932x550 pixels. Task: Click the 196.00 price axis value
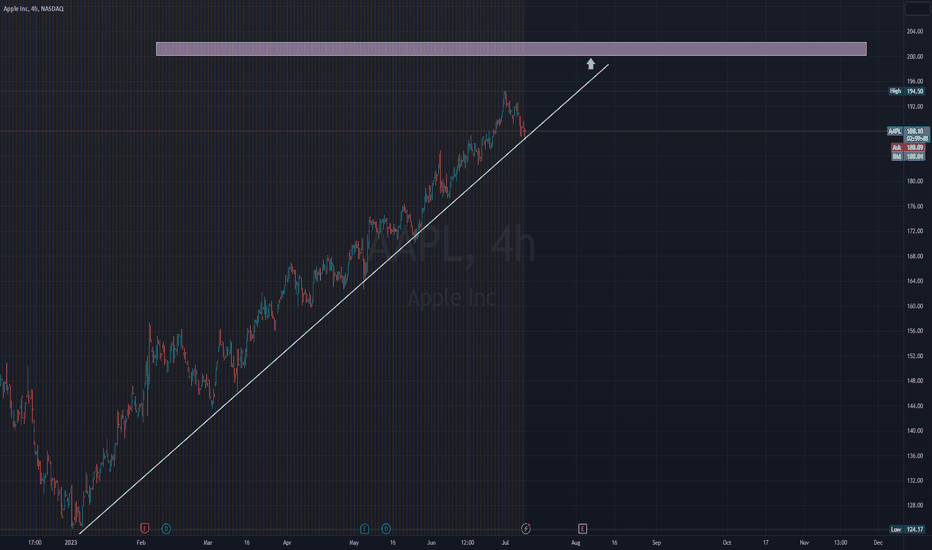click(x=914, y=81)
